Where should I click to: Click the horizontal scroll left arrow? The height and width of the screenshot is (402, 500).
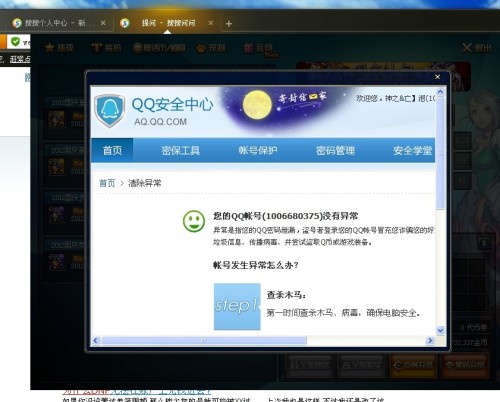pos(96,340)
